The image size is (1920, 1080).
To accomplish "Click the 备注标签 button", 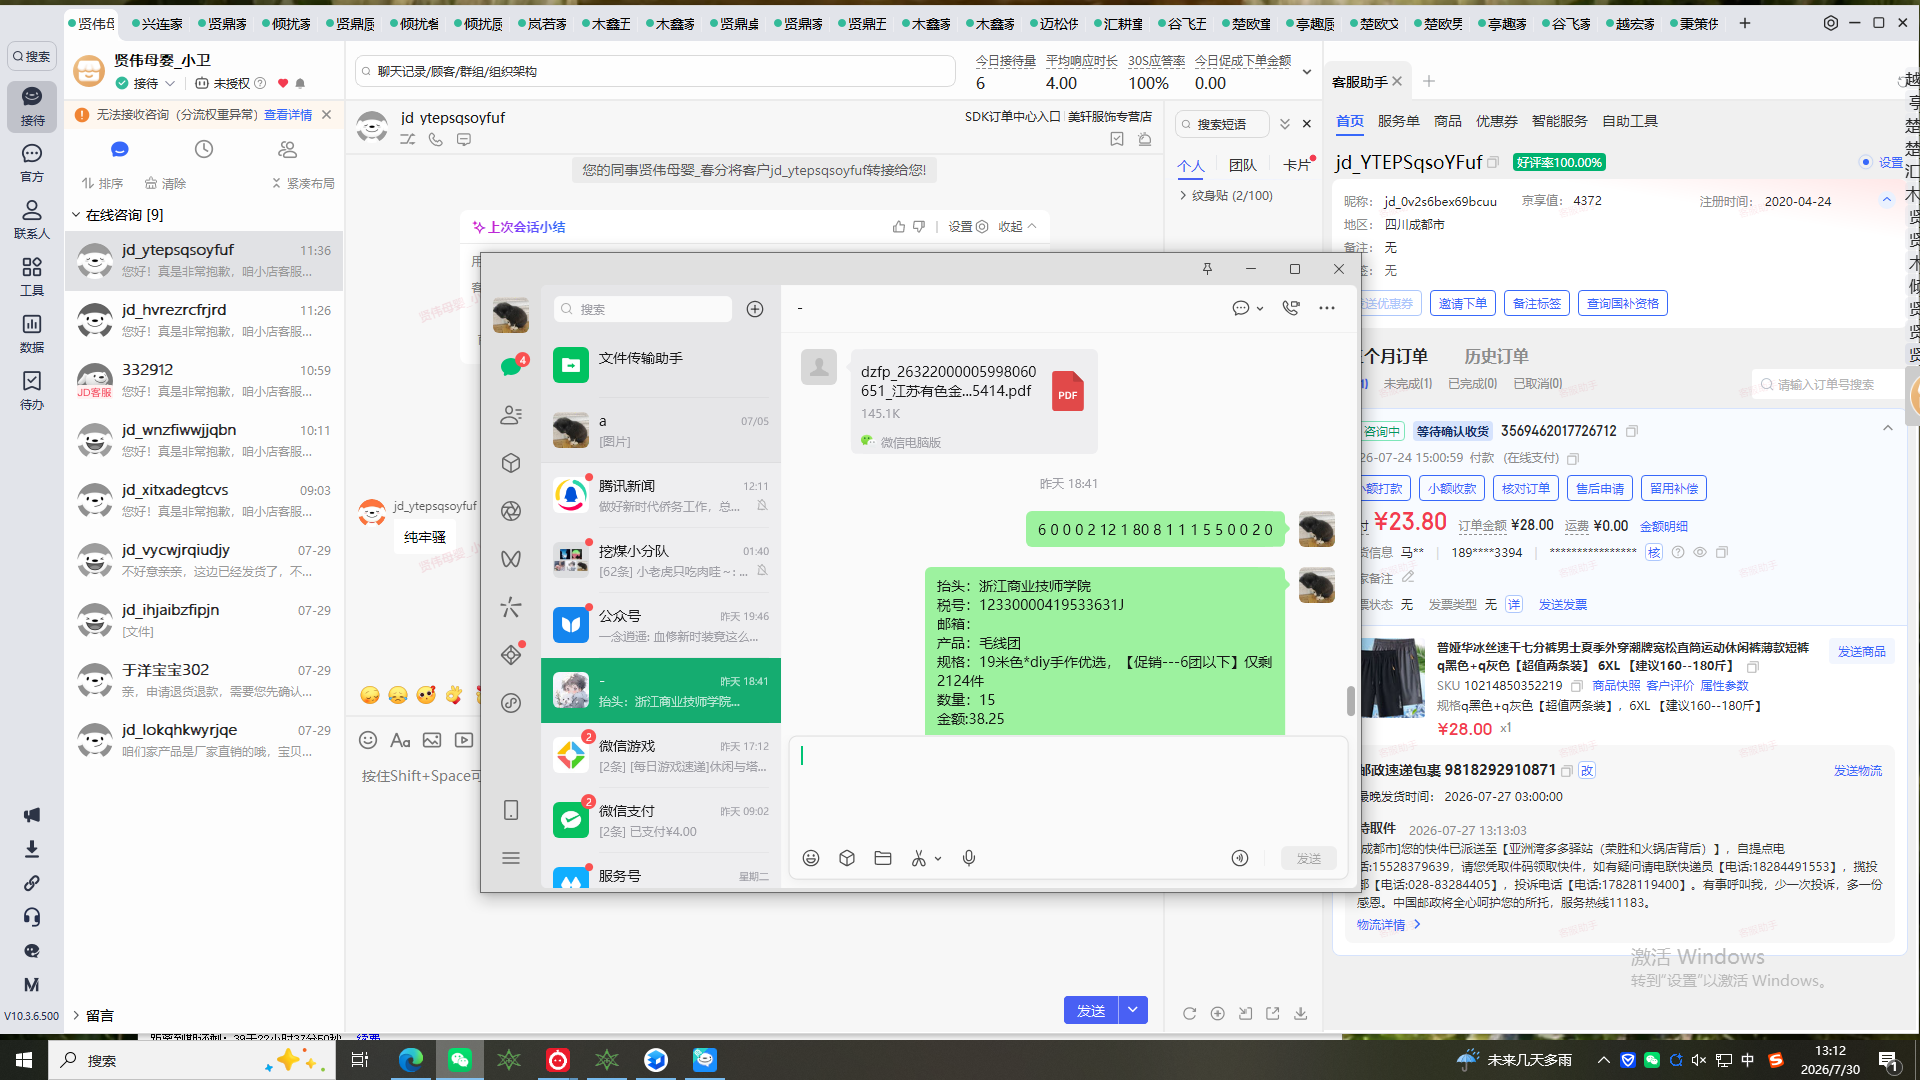I will (1537, 303).
